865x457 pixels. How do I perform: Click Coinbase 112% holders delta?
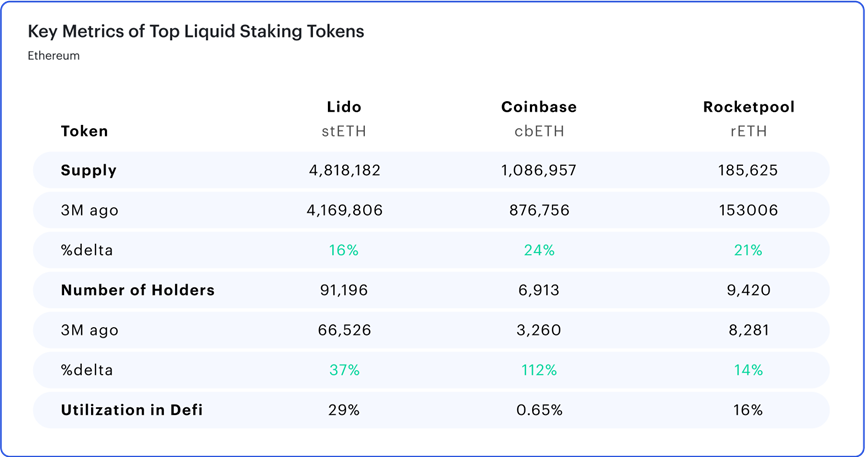(x=539, y=370)
